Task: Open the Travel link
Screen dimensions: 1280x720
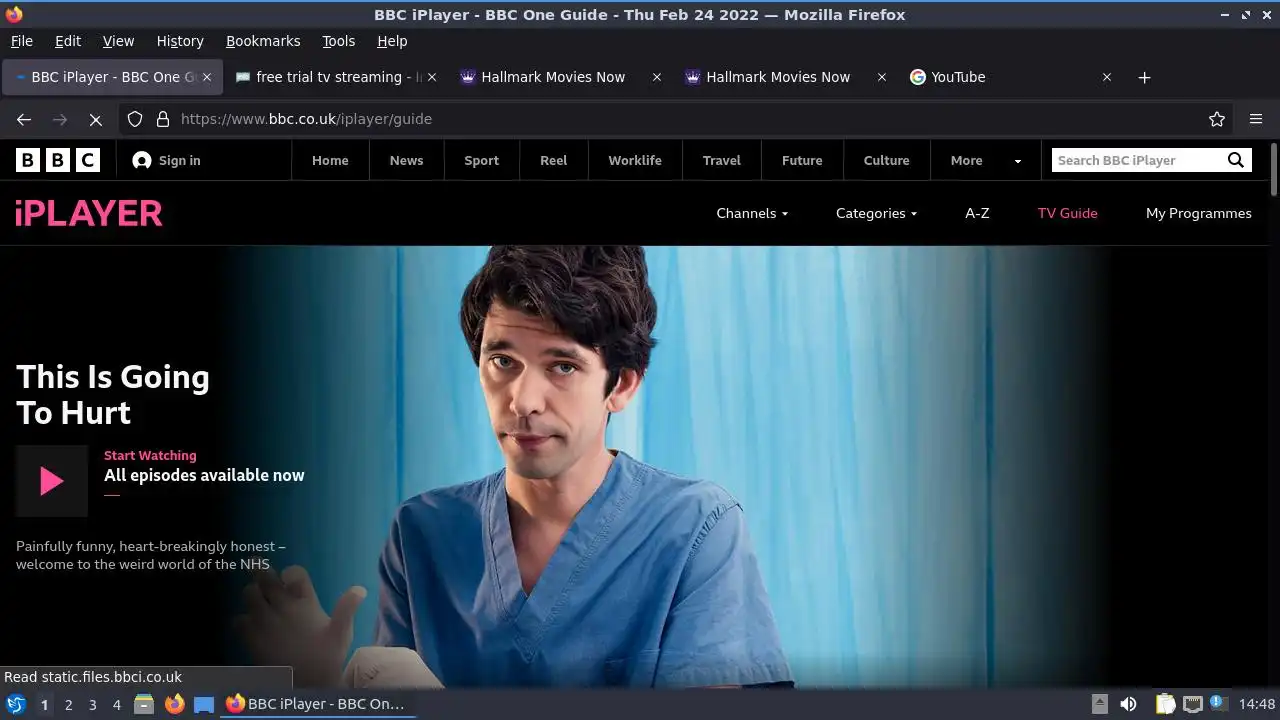Action: (721, 160)
